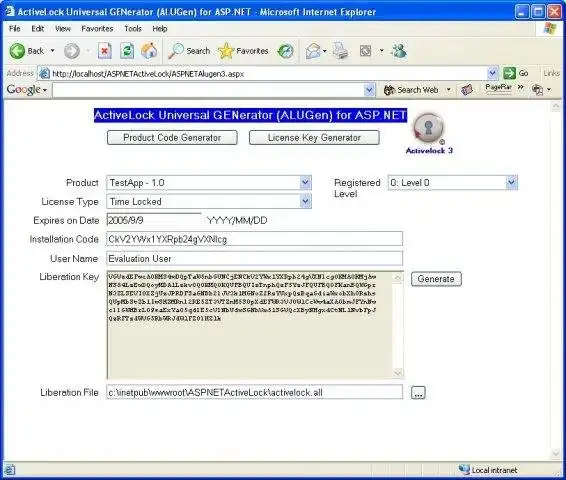
Task: Click the PageRank indicator
Action: [498, 88]
